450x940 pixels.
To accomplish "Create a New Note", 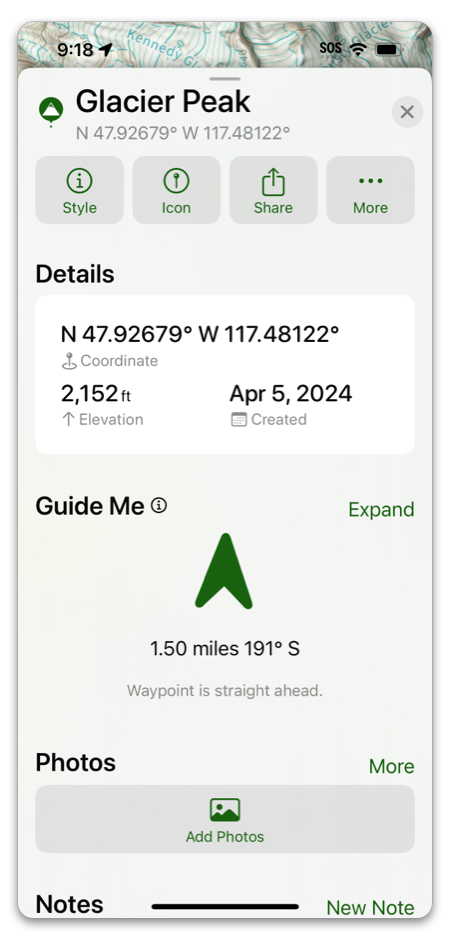I will tap(370, 908).
